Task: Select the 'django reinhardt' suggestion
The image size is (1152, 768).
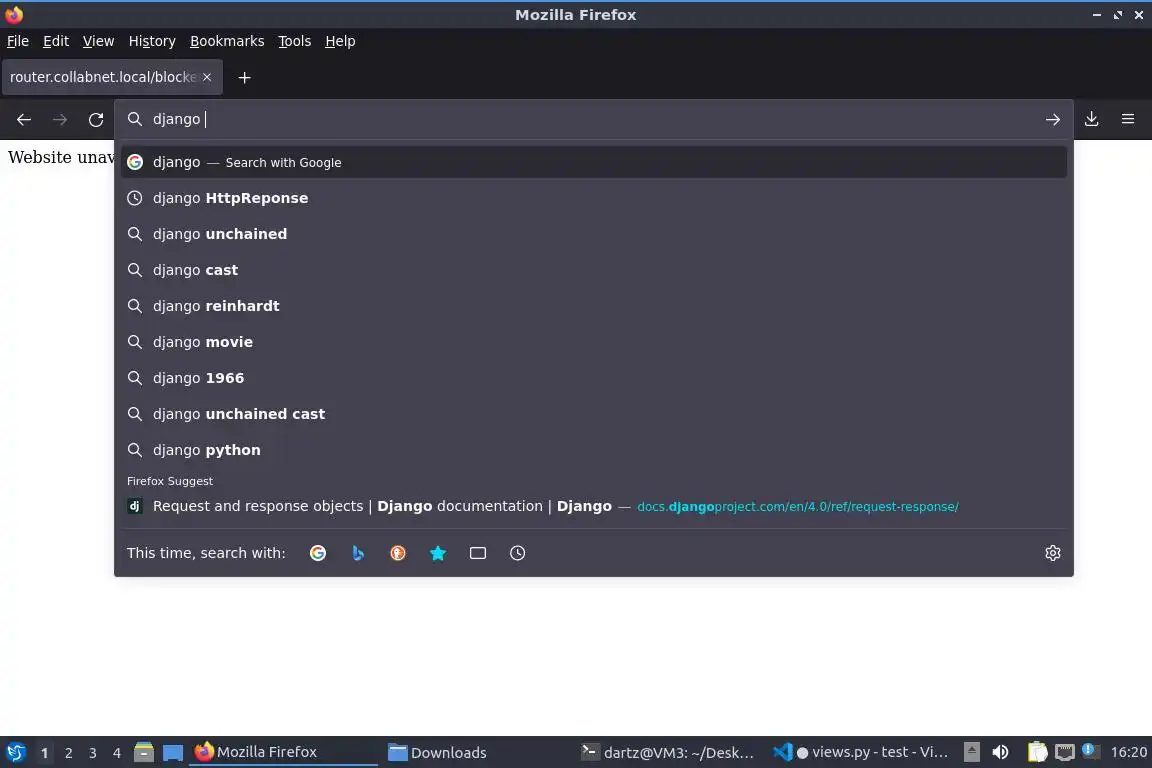Action: click(x=594, y=306)
